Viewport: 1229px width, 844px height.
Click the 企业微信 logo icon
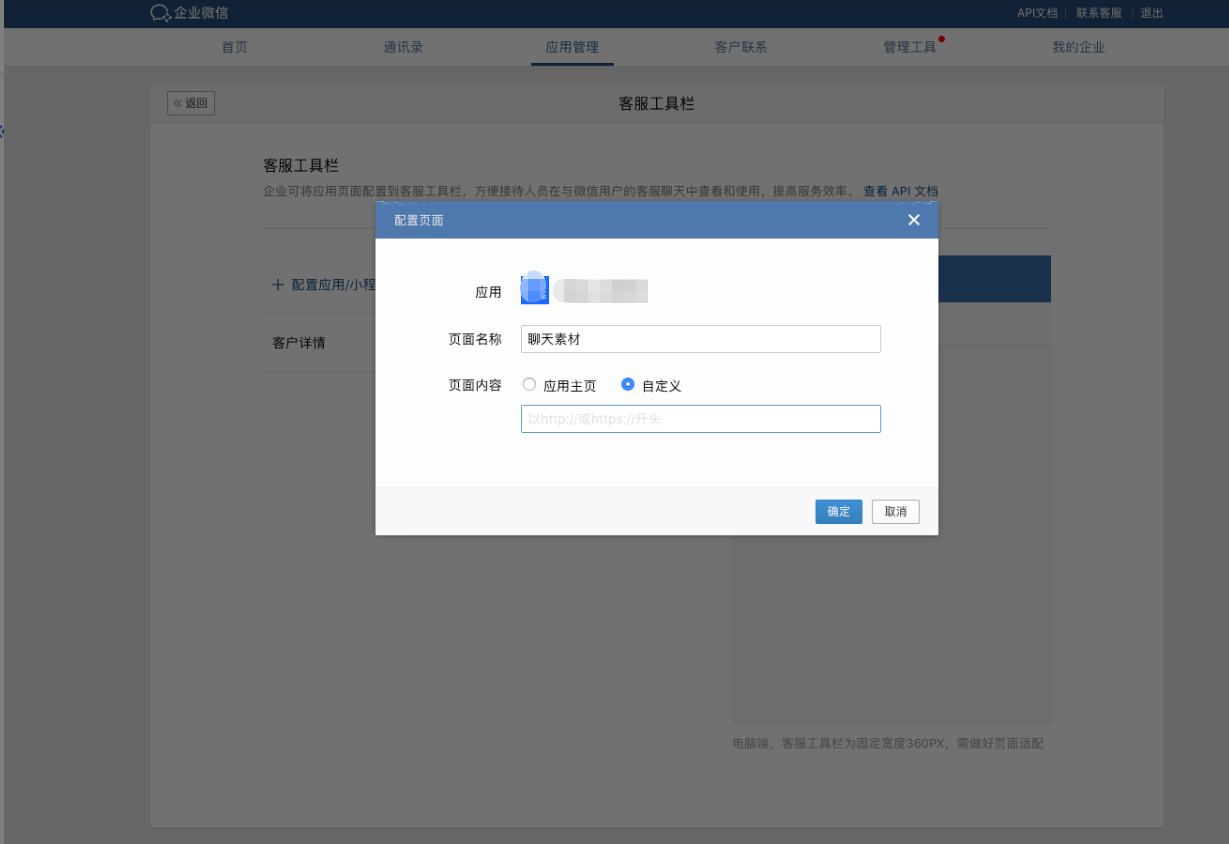tap(160, 13)
